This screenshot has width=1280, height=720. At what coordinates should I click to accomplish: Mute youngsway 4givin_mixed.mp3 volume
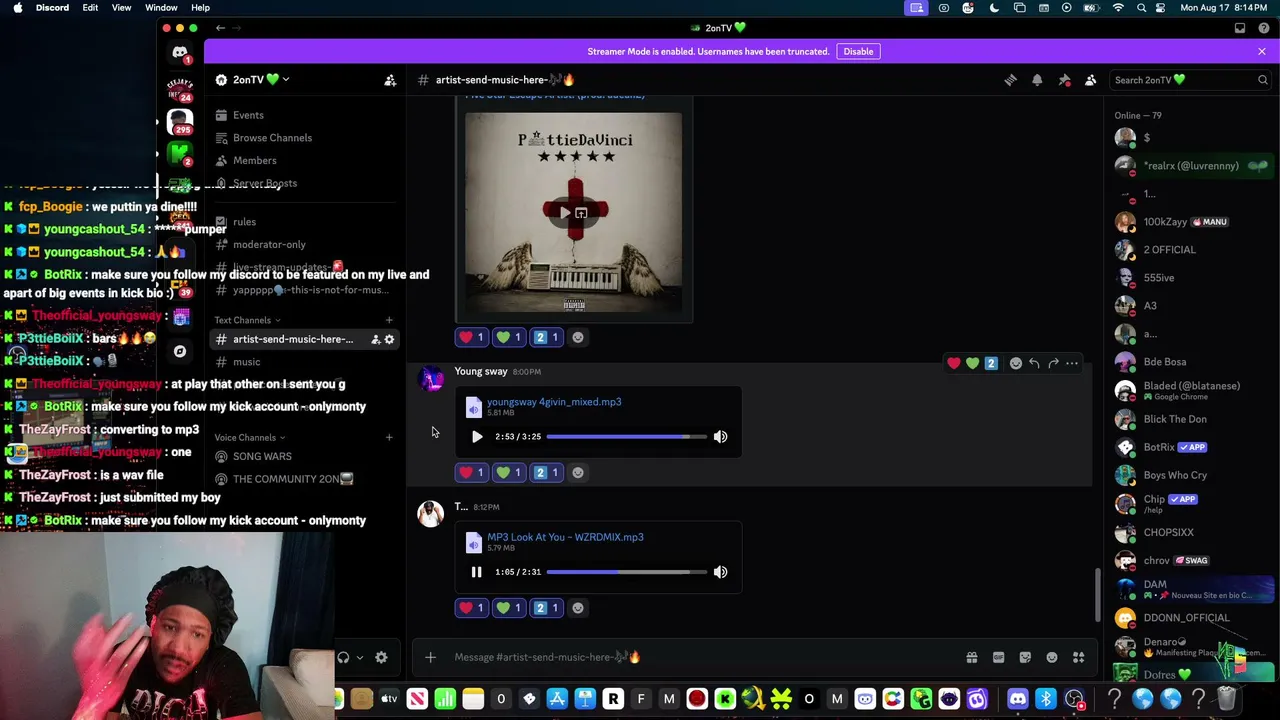[720, 437]
